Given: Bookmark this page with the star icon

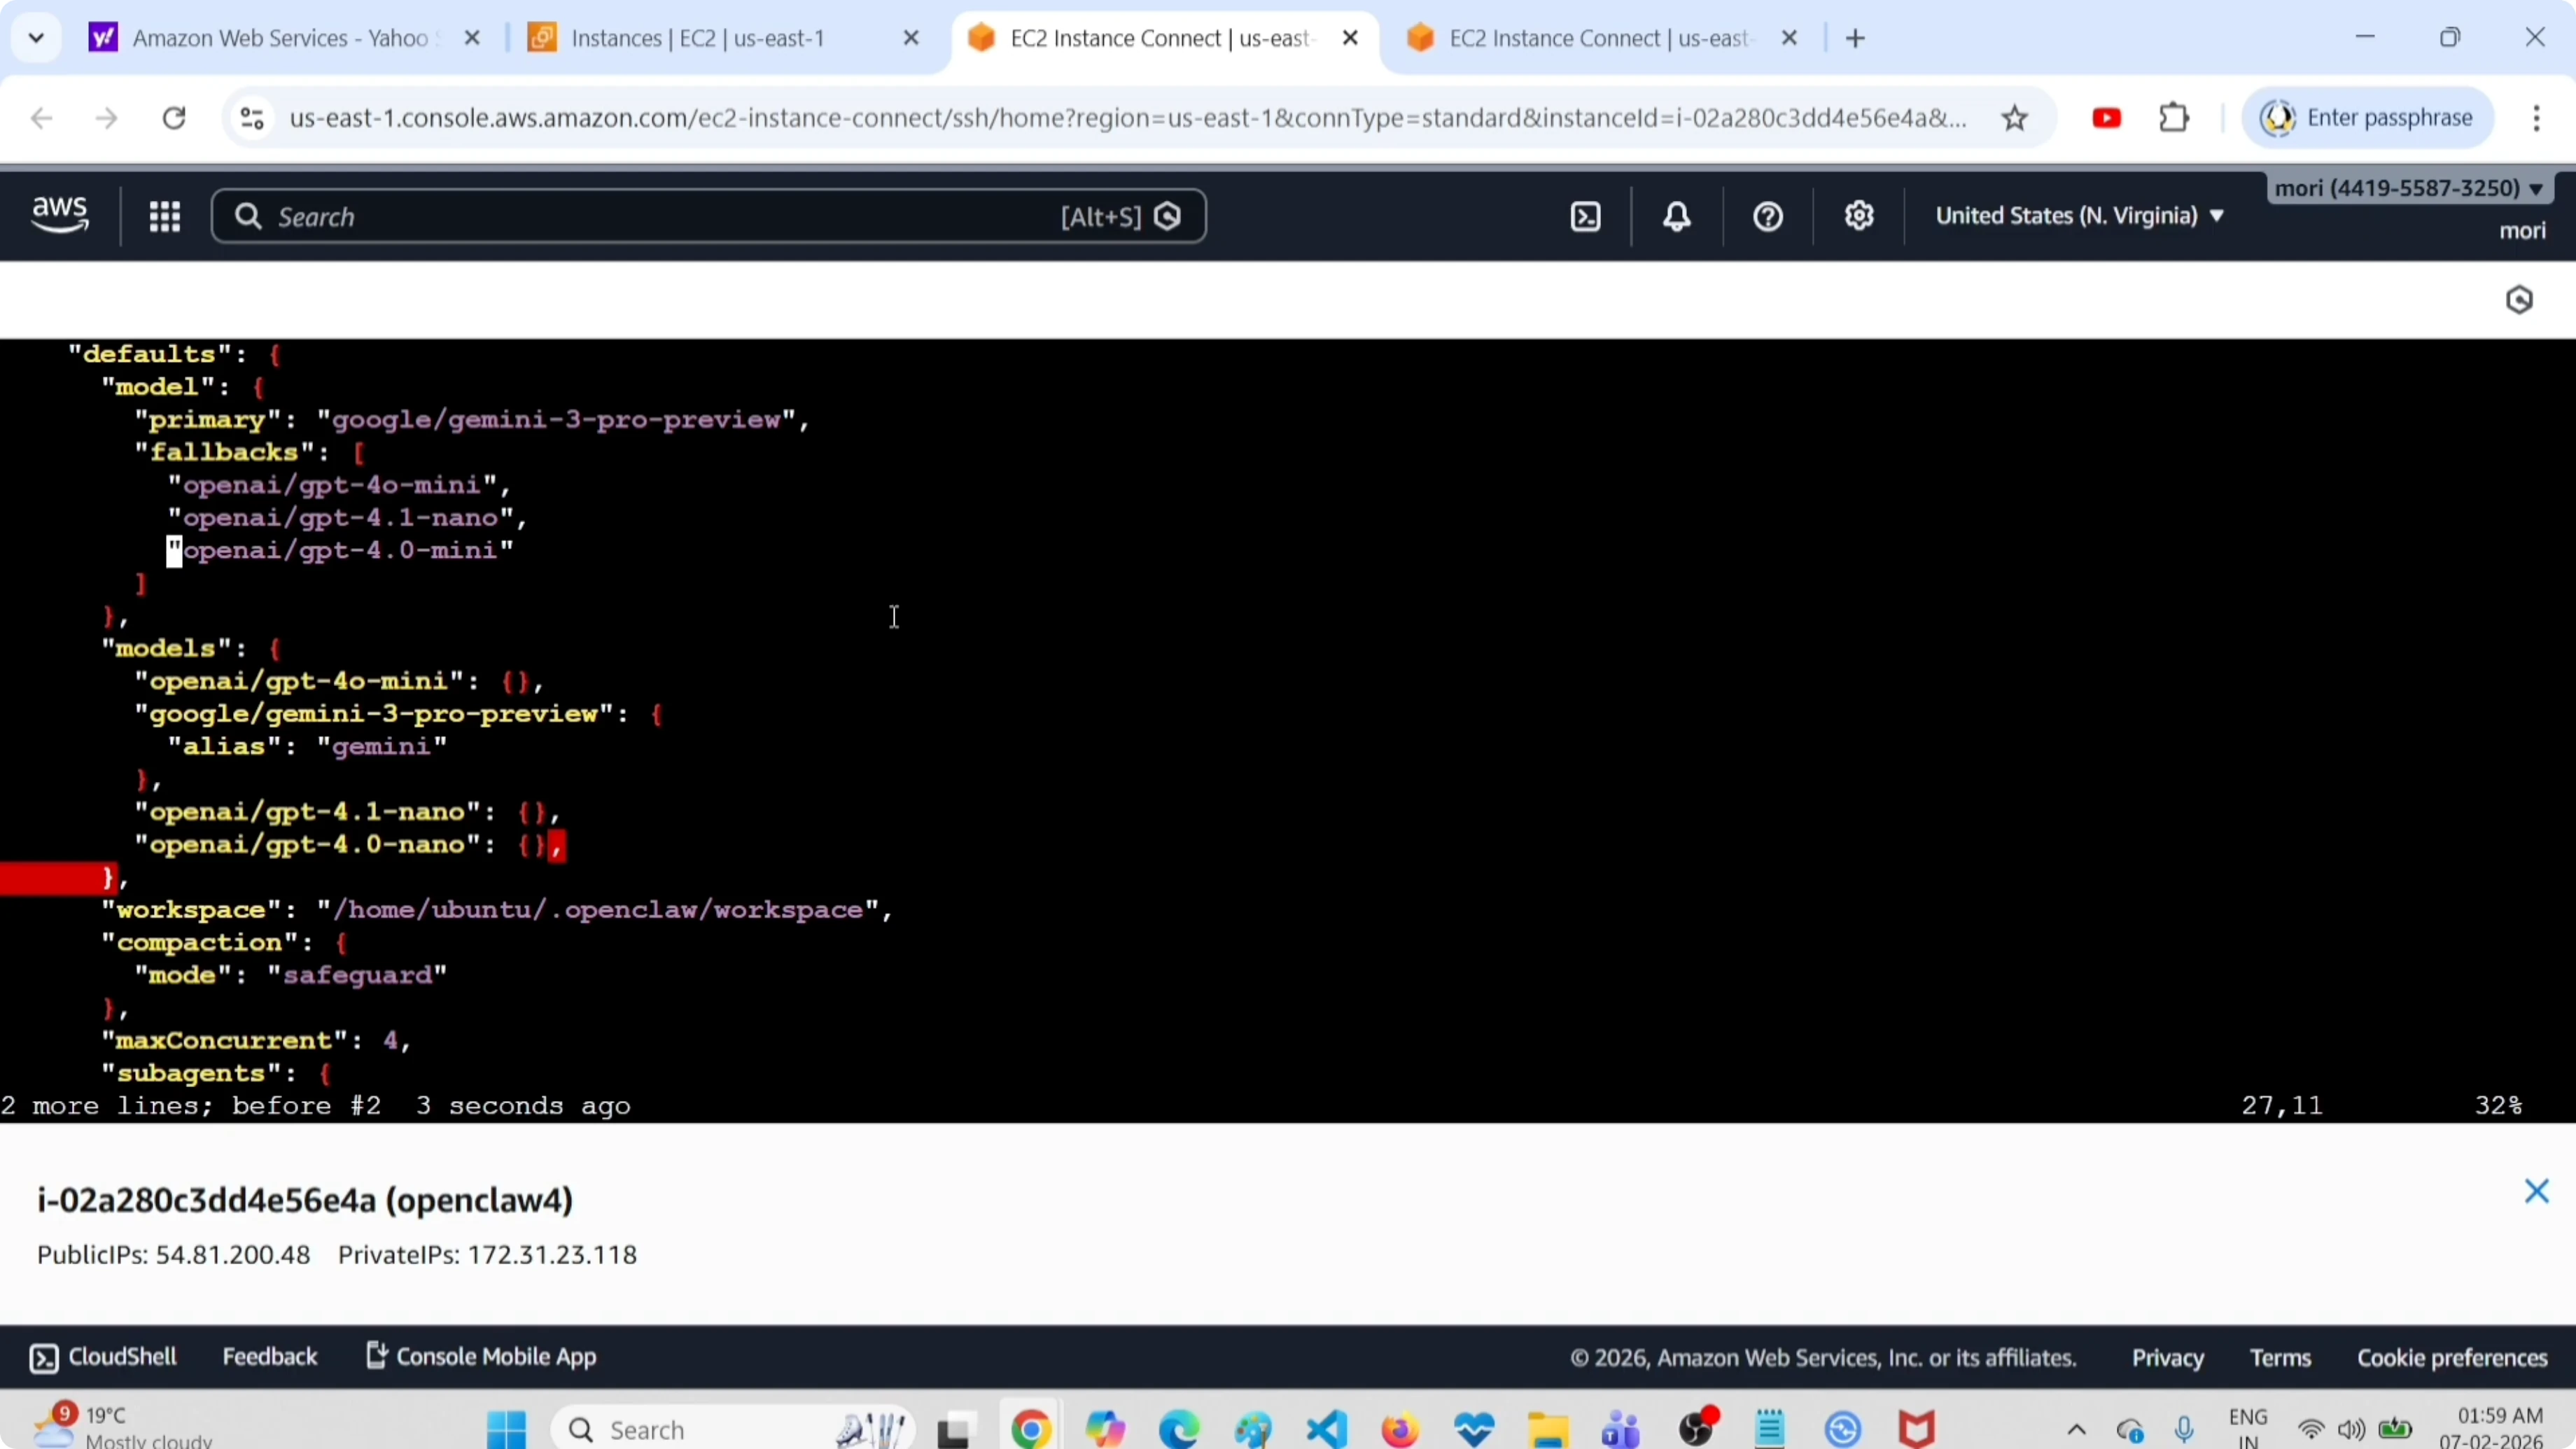Looking at the screenshot, I should click(x=2014, y=119).
